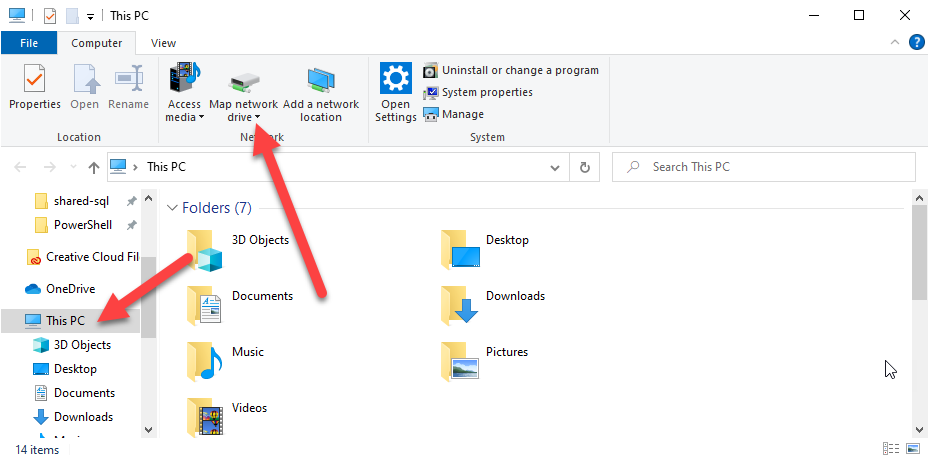Click Uninstall or change a program
This screenshot has height=462, width=929.
click(511, 70)
